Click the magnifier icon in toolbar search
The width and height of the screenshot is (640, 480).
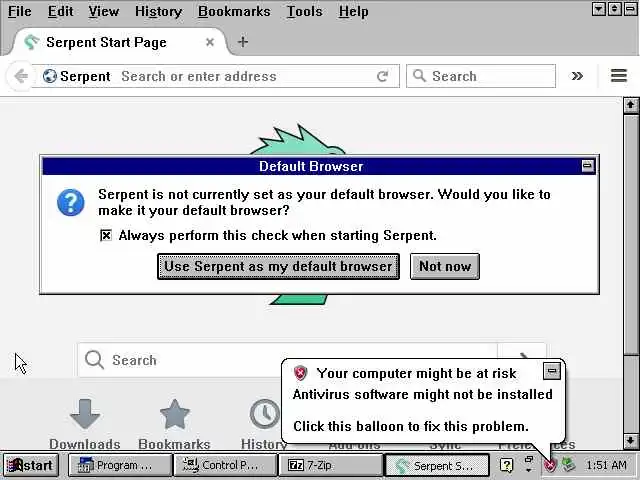tap(419, 76)
